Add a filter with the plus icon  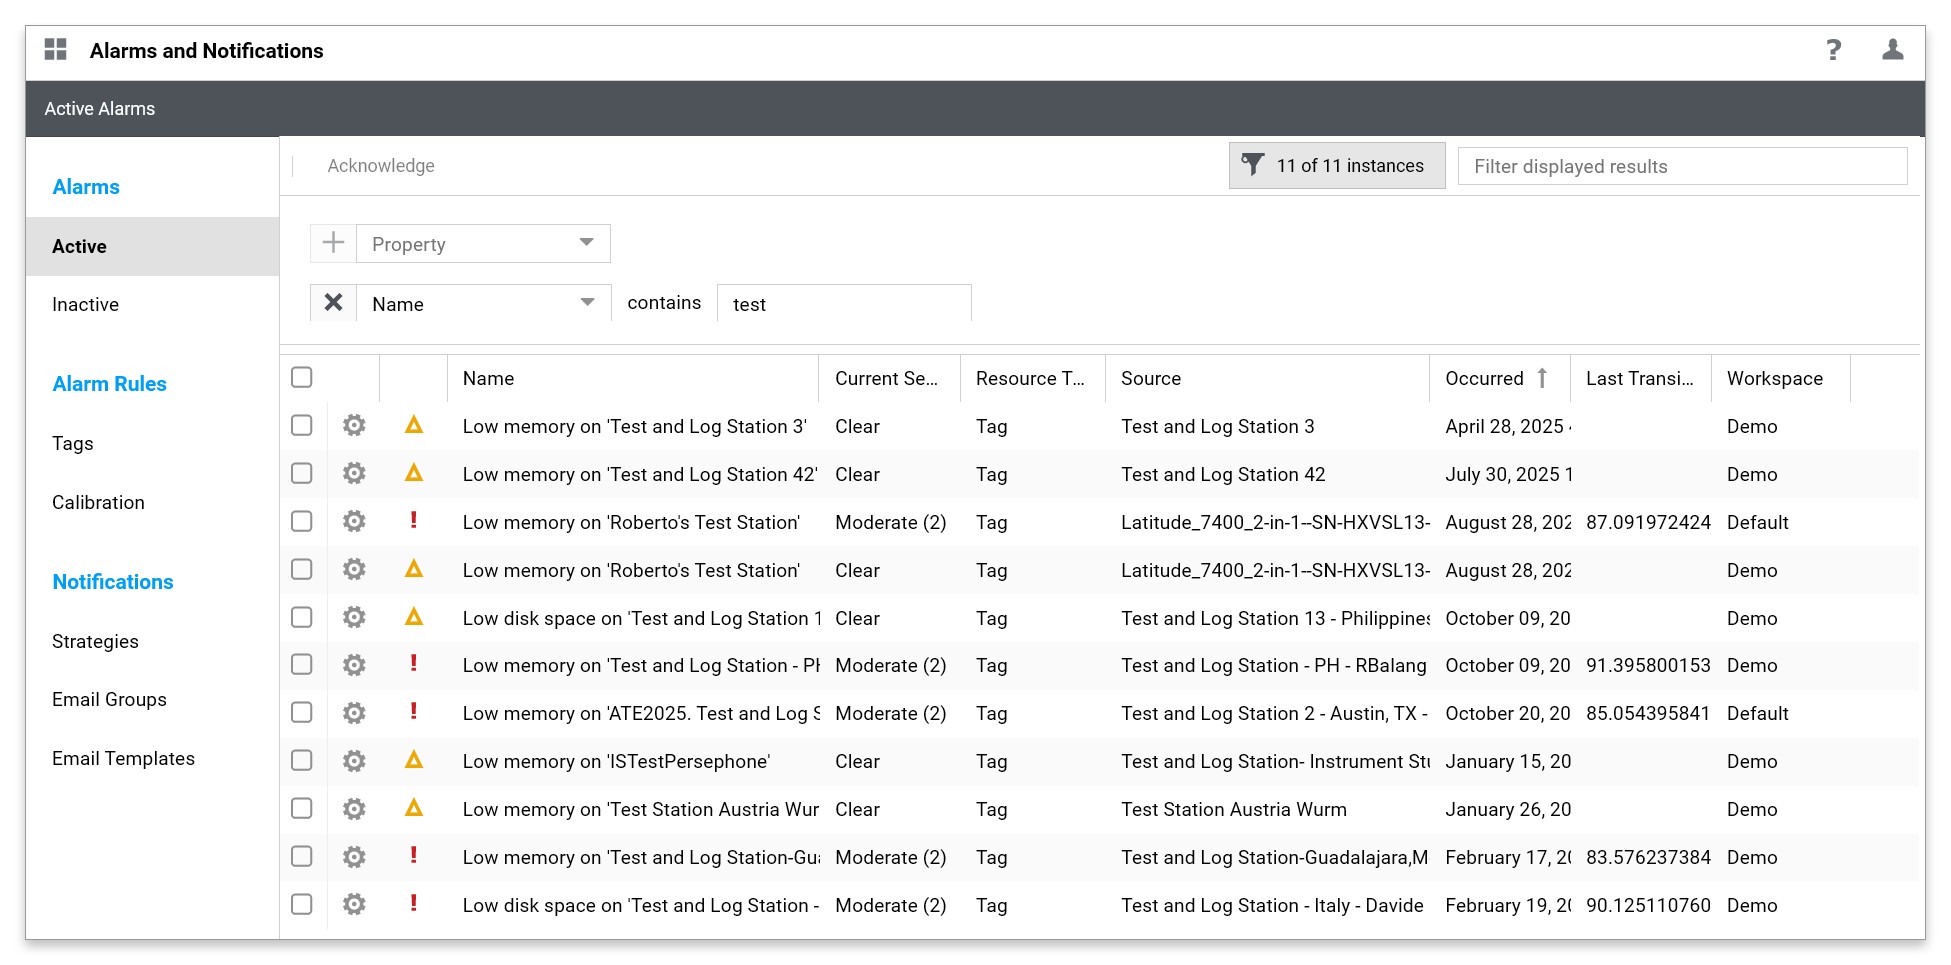coord(333,243)
